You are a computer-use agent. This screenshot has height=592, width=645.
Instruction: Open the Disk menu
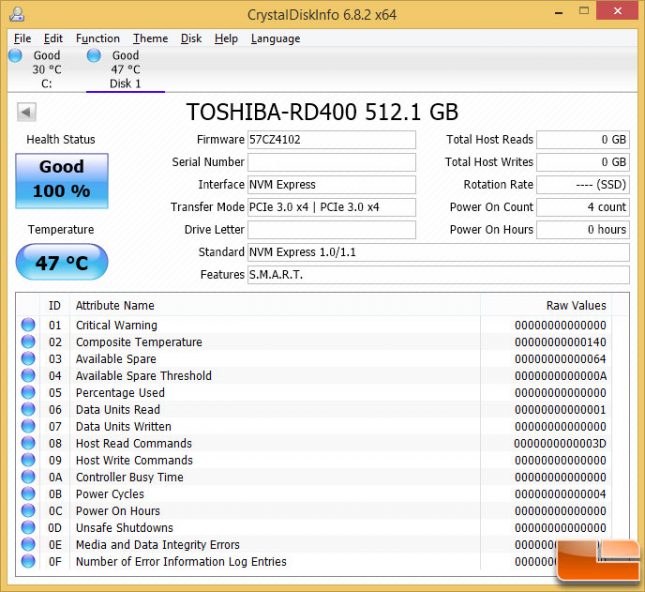pyautogui.click(x=191, y=39)
